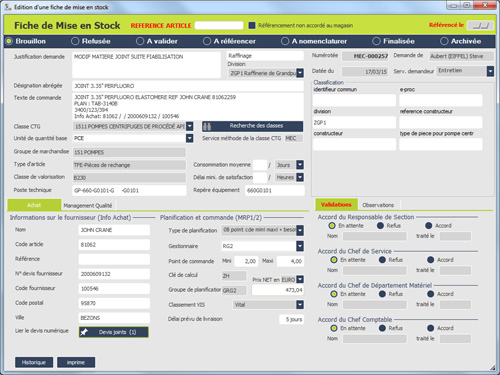Screen dimensions: 500x375
Task: Choose Accord for Responsable de Section
Action: [x=429, y=226]
